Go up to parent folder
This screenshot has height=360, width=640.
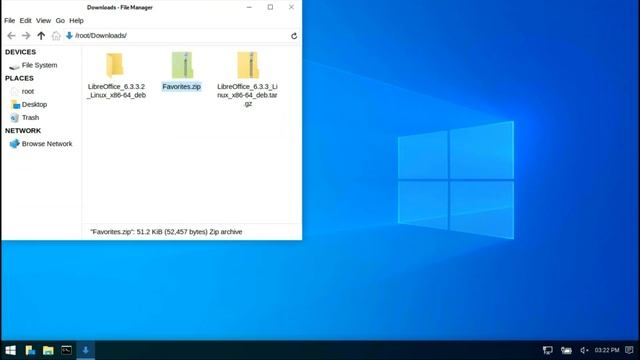tap(41, 36)
